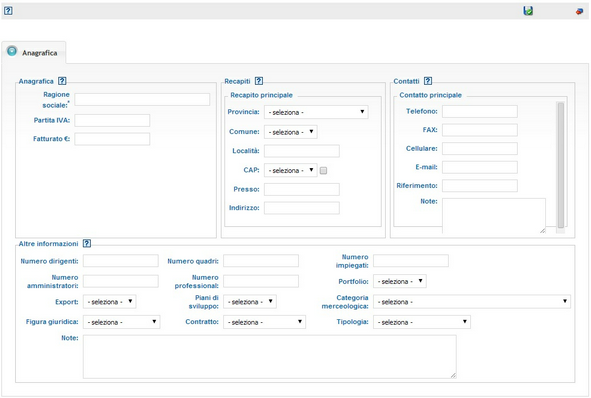Open the Comune dropdown list
The image size is (591, 398).
click(x=291, y=132)
